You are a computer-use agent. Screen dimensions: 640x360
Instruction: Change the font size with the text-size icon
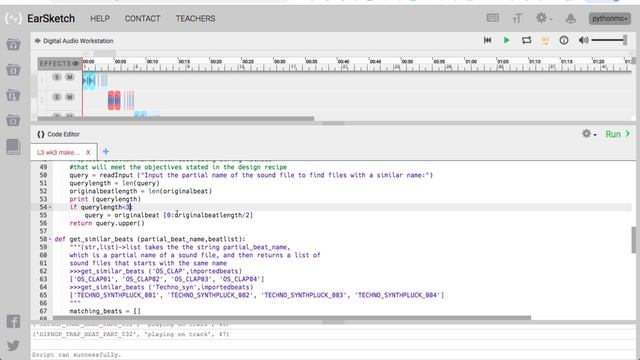point(517,18)
